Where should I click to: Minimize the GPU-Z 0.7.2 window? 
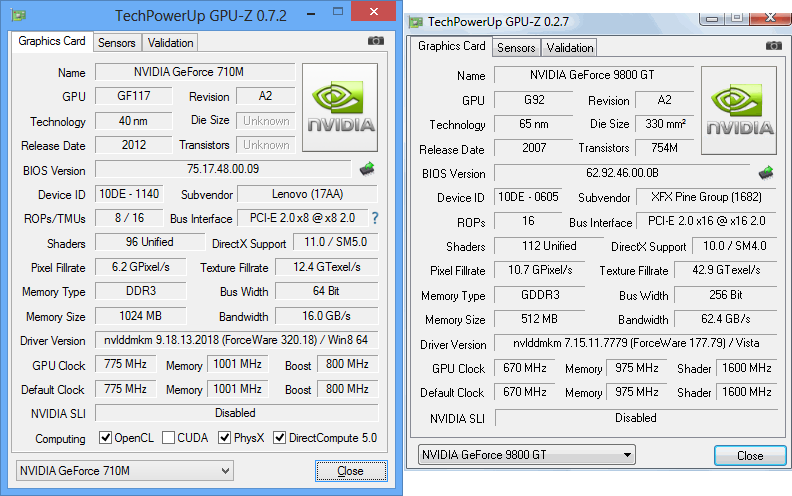pyautogui.click(x=311, y=13)
